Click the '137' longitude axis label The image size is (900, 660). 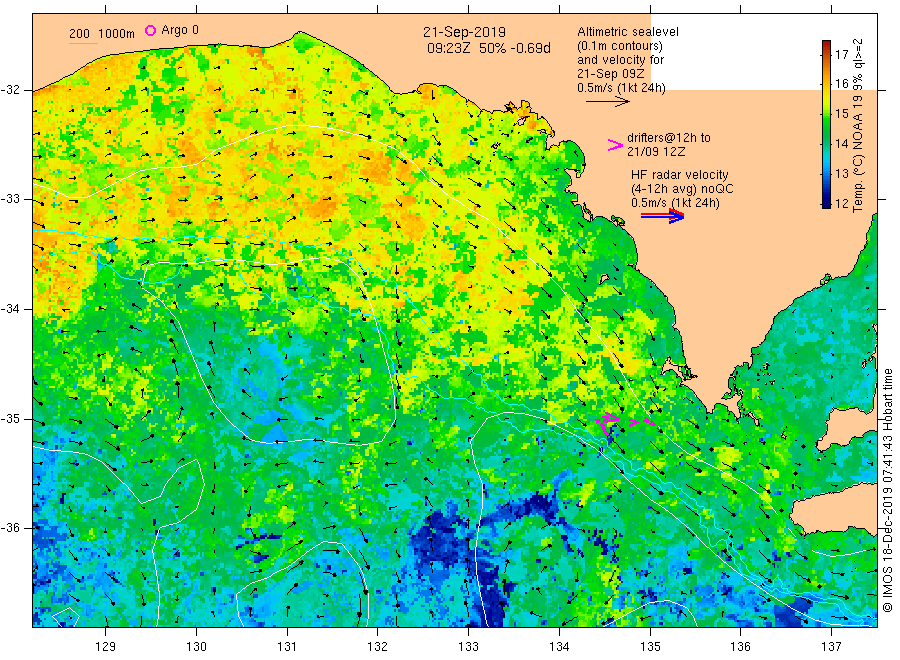pos(832,647)
